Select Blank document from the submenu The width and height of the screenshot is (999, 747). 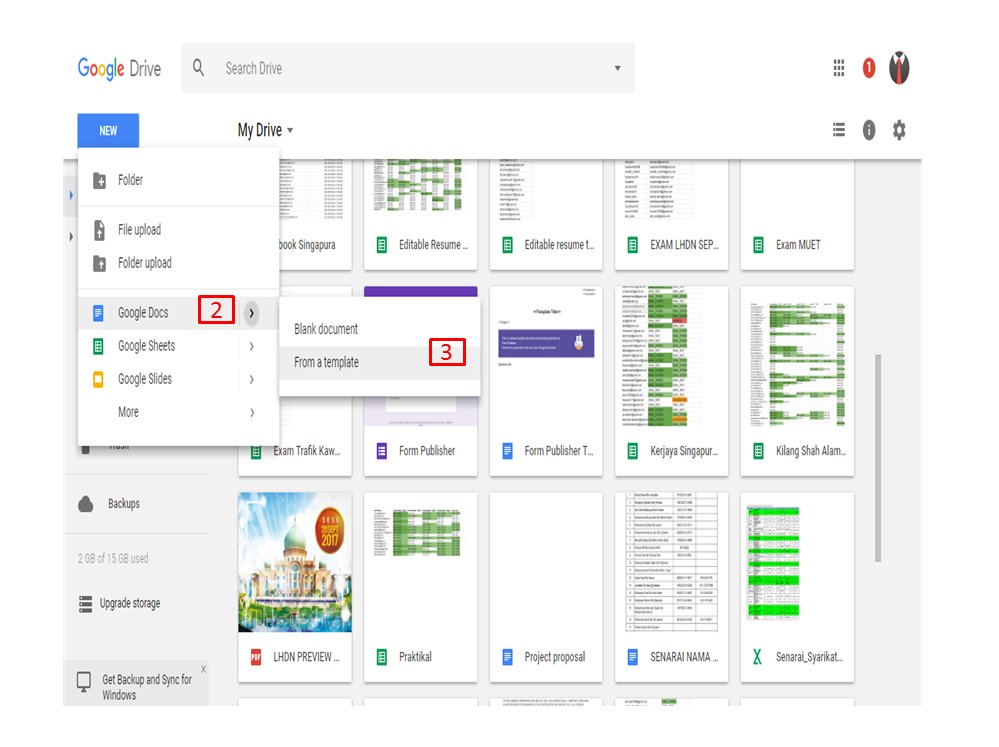[380, 329]
